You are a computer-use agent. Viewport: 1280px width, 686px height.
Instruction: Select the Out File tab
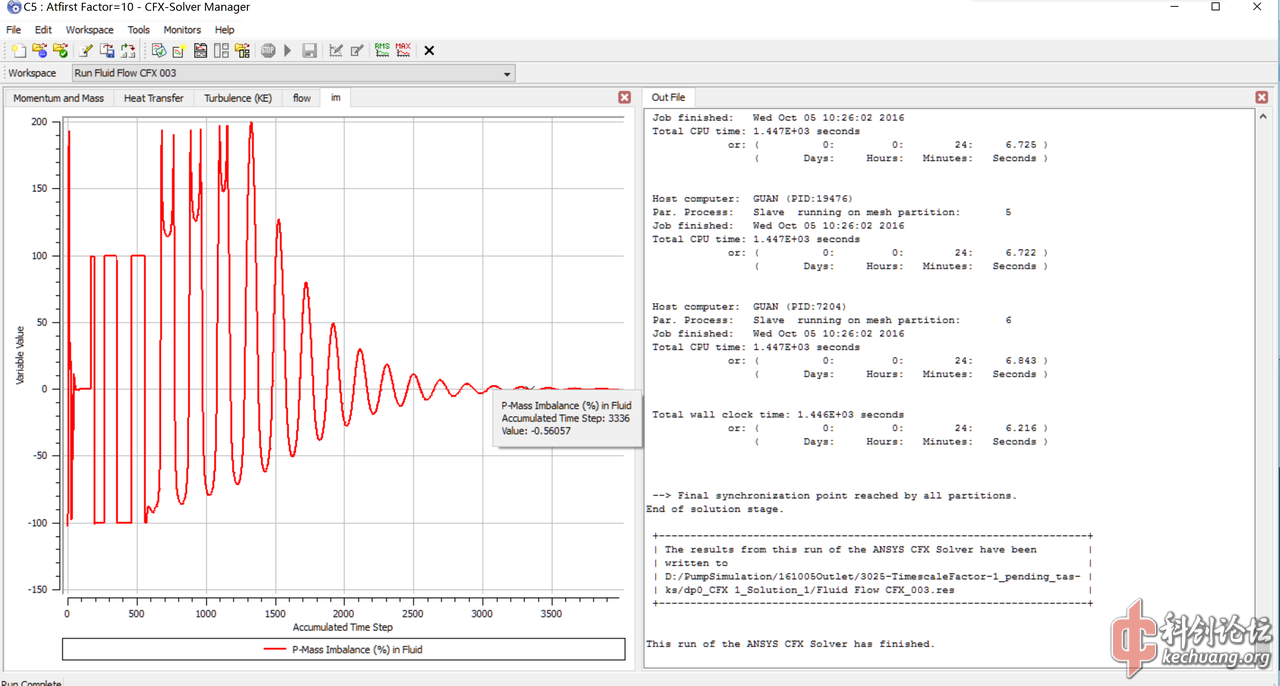click(669, 97)
